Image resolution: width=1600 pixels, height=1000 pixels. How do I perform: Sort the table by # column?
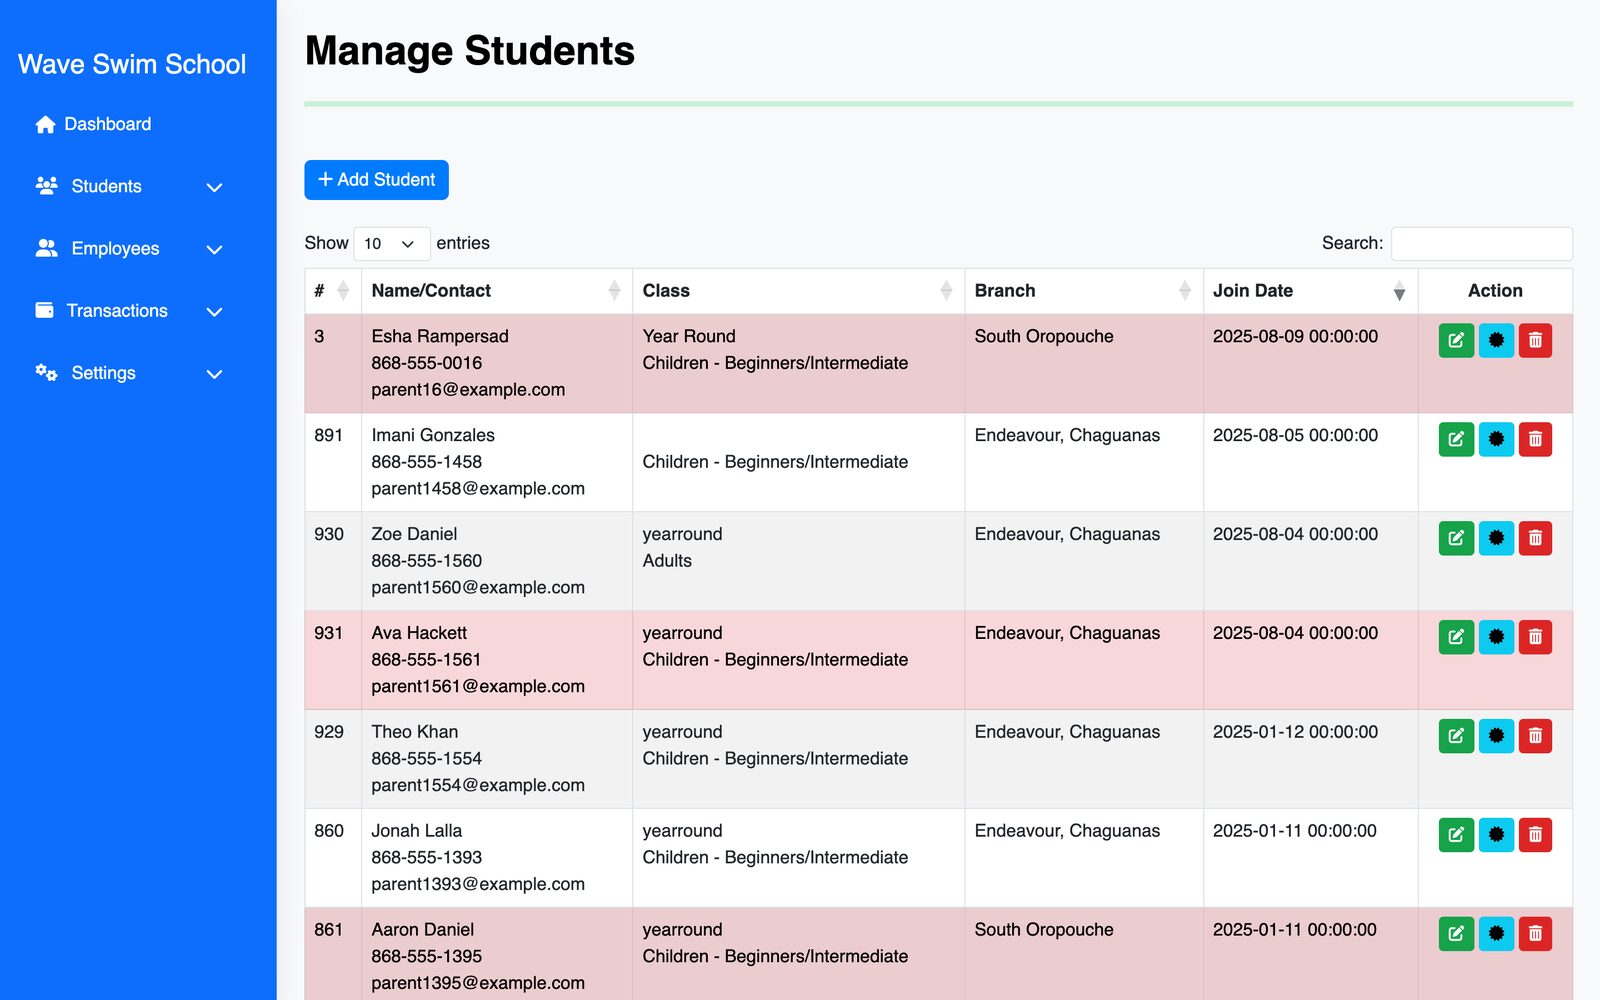click(x=333, y=291)
